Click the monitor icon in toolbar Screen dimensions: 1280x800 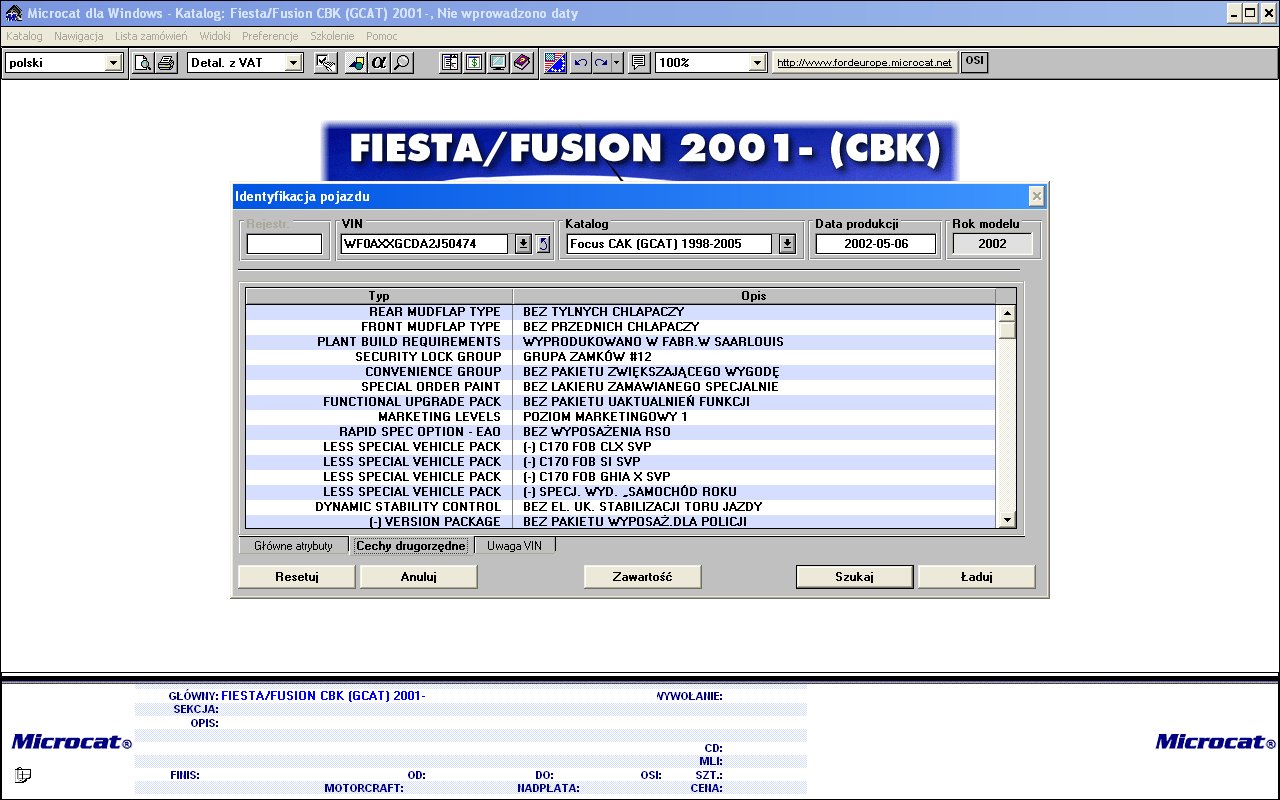(x=497, y=63)
